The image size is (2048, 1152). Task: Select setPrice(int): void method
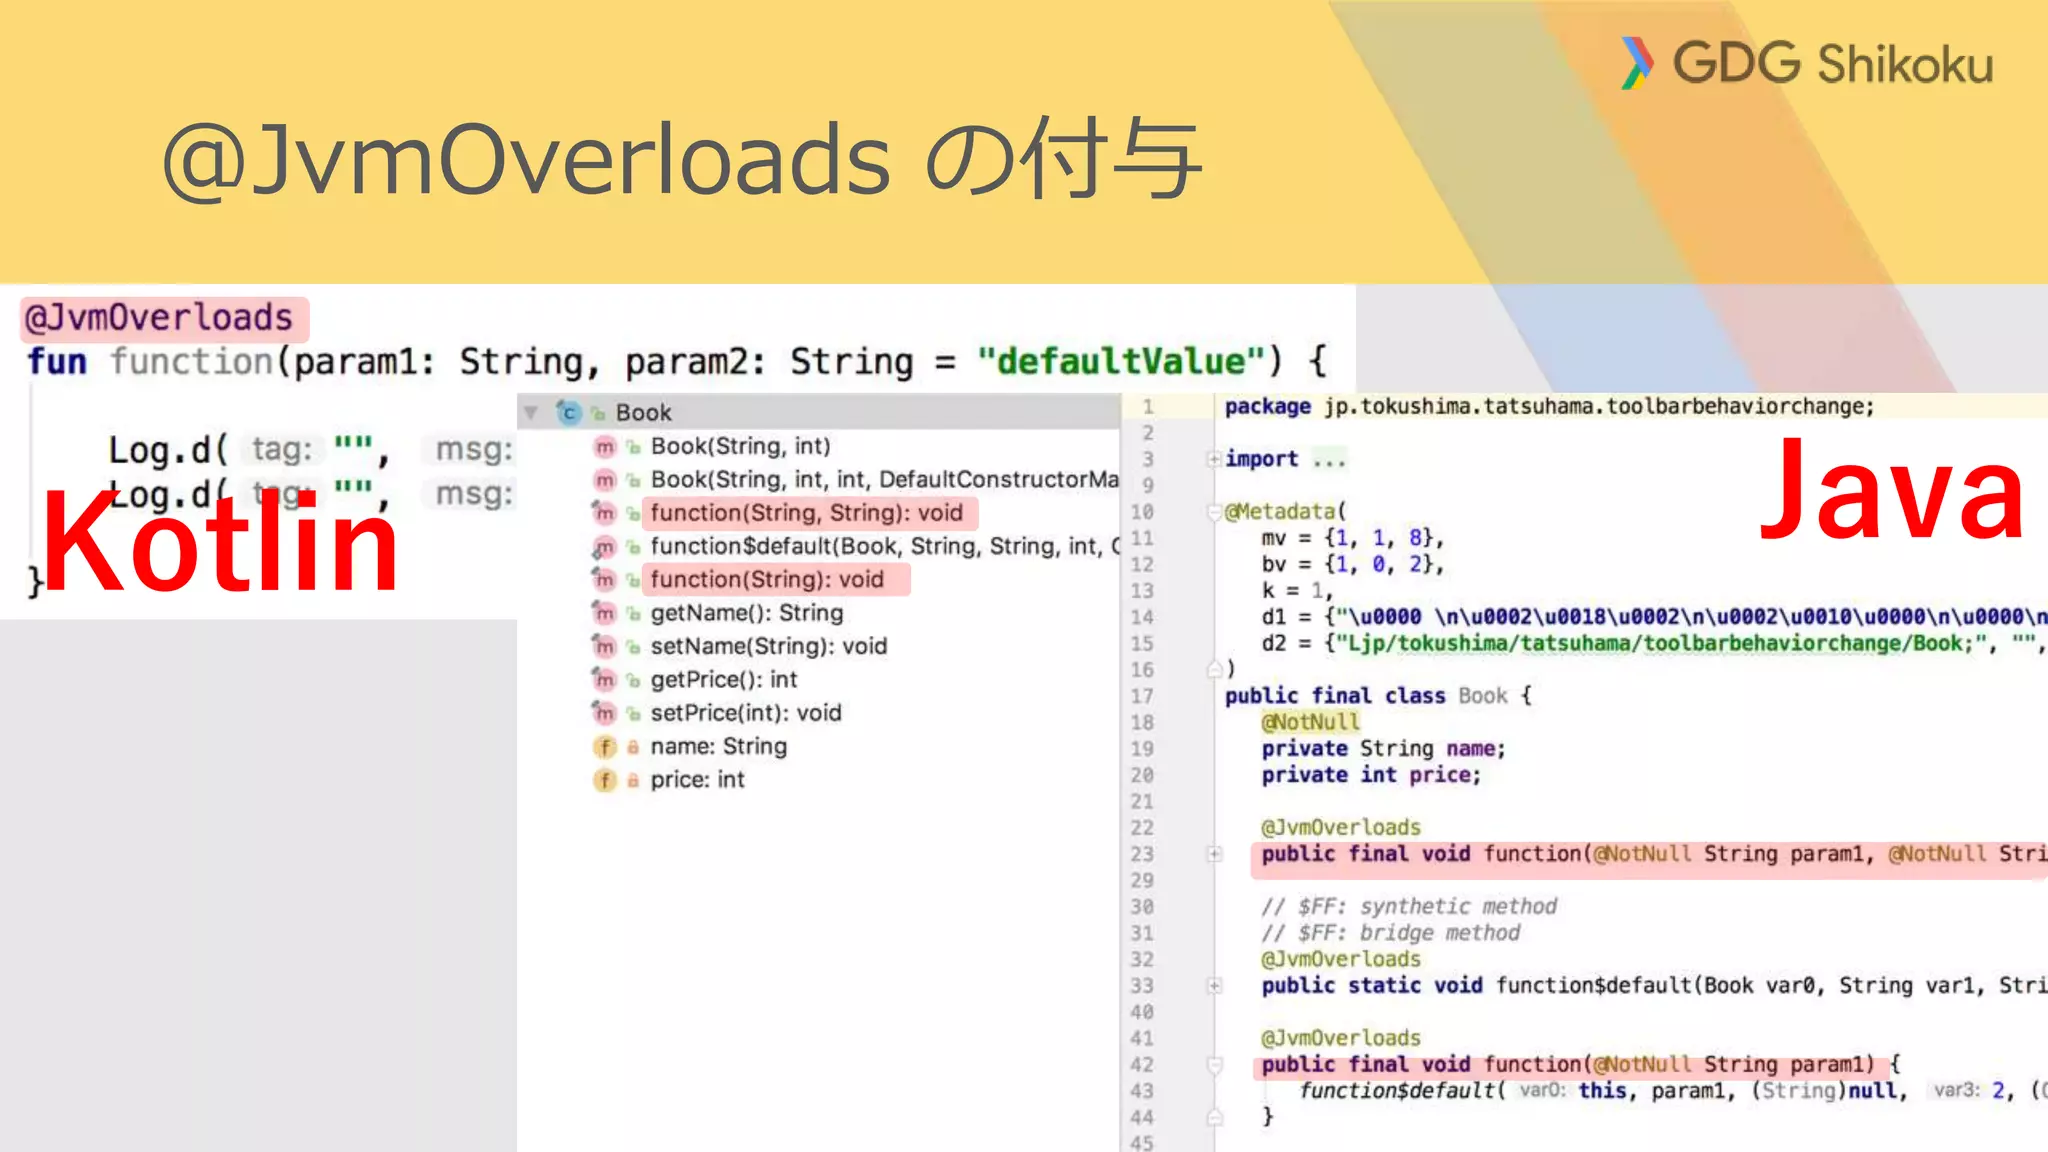(x=746, y=713)
